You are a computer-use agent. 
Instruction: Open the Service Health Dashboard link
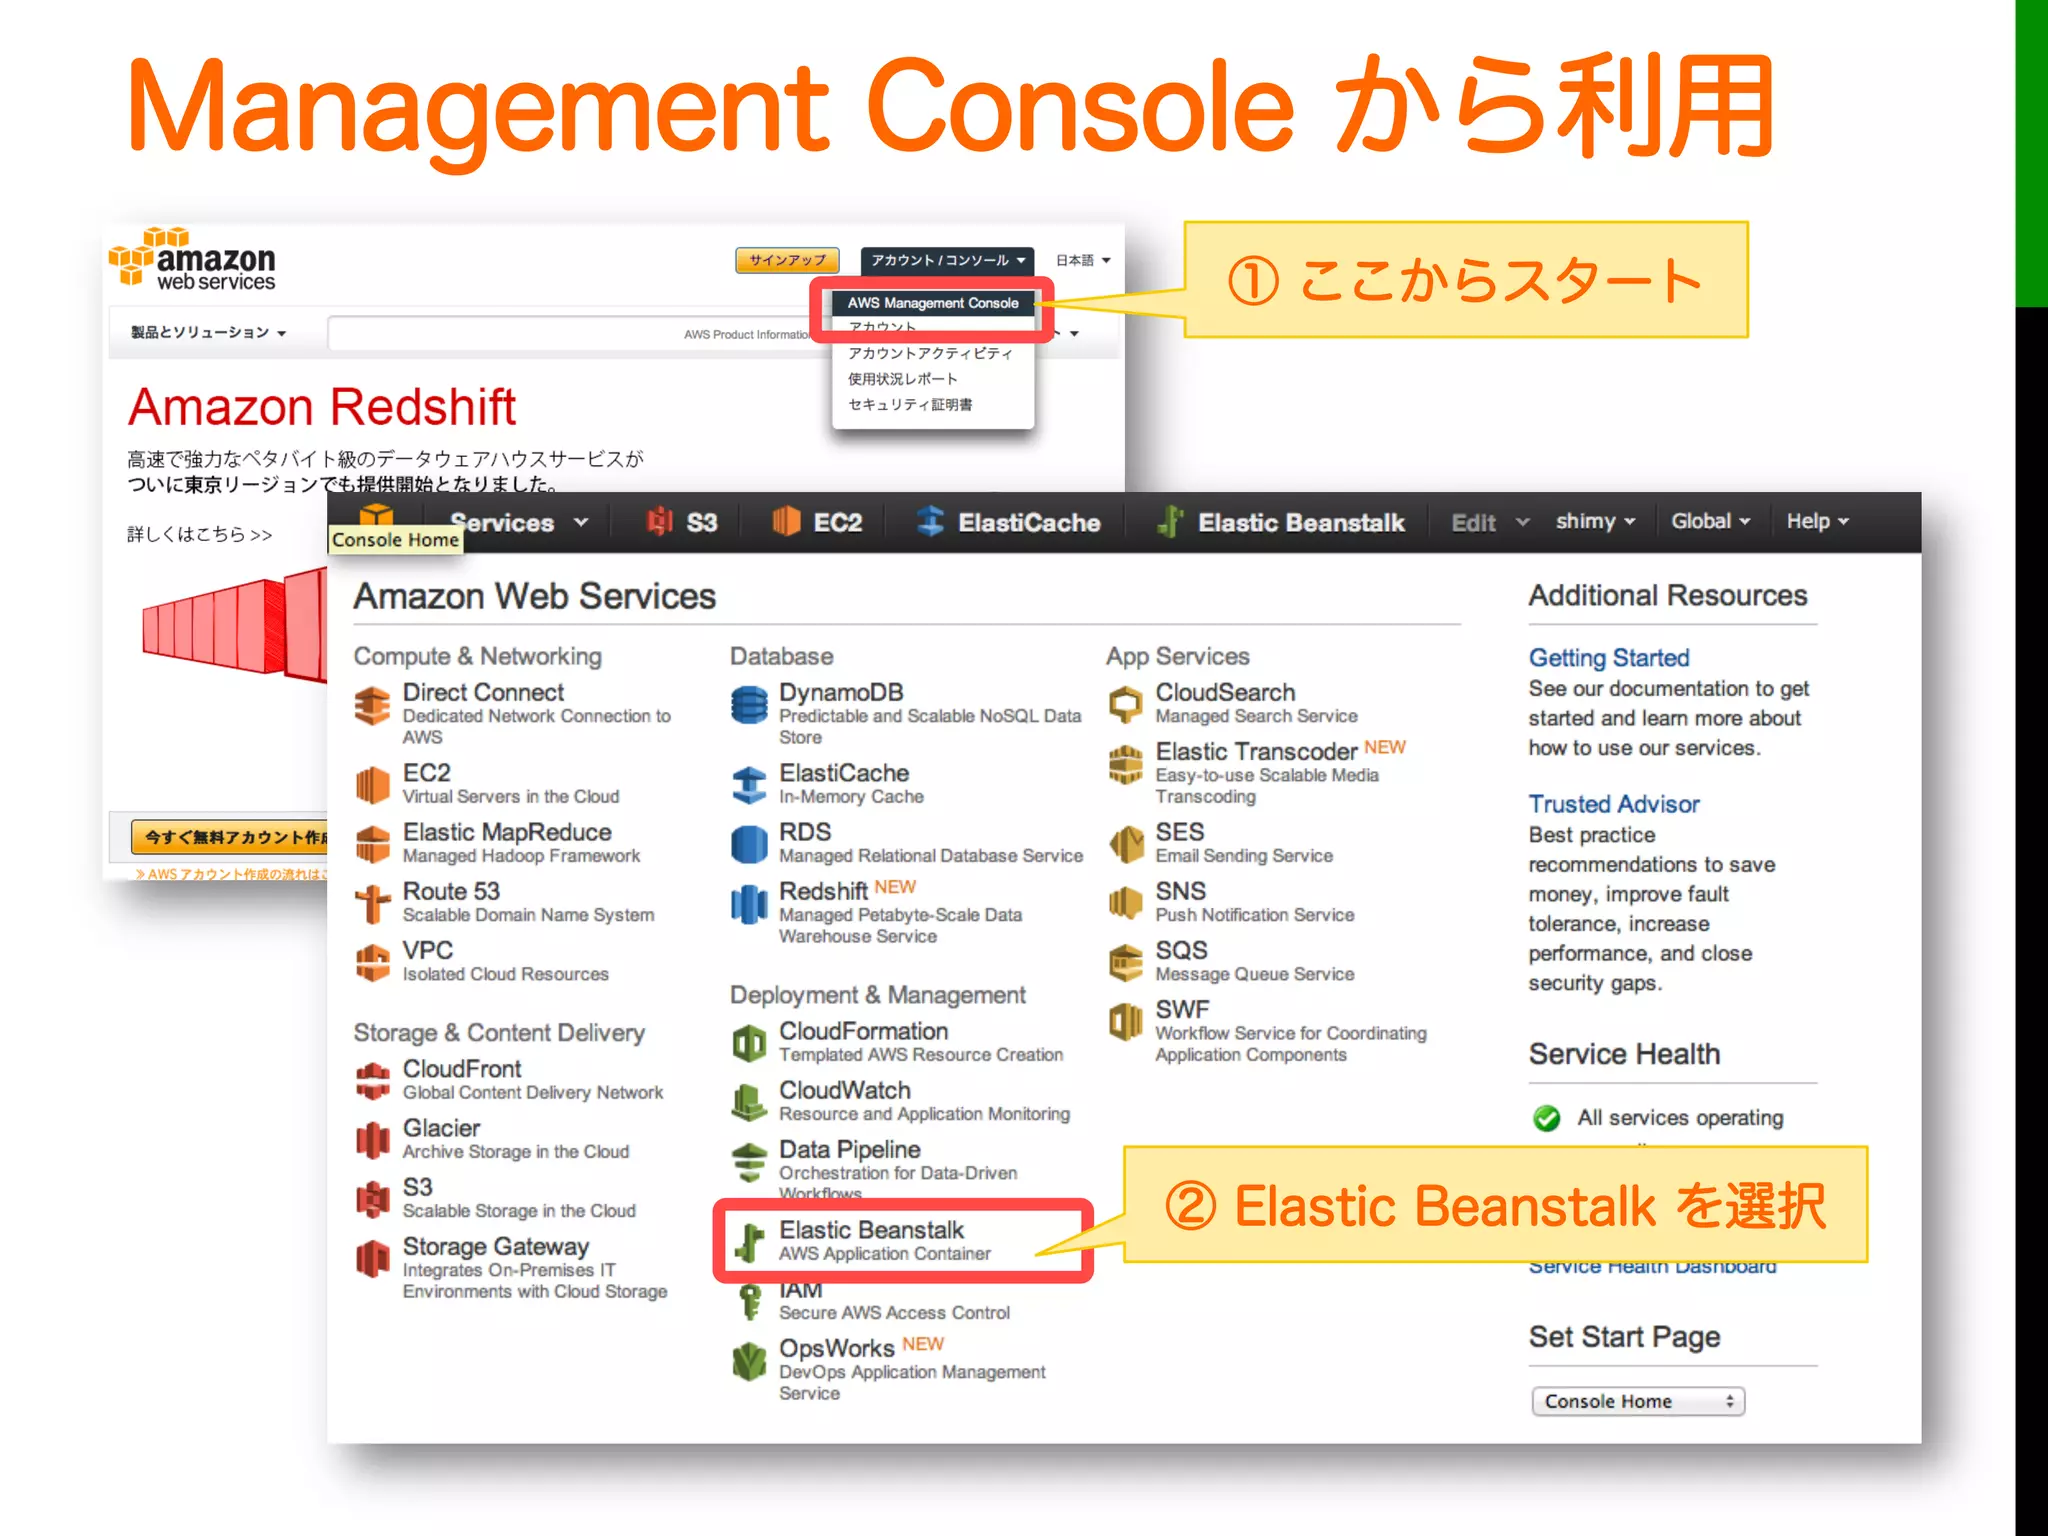[x=1653, y=1267]
